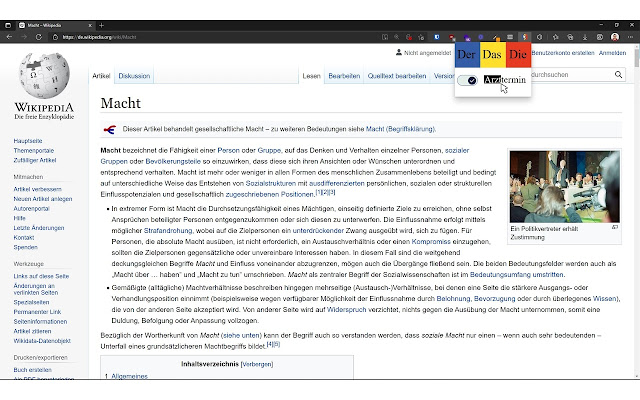
Task: Open the zoom magnifier in the address bar
Action: 396,37
